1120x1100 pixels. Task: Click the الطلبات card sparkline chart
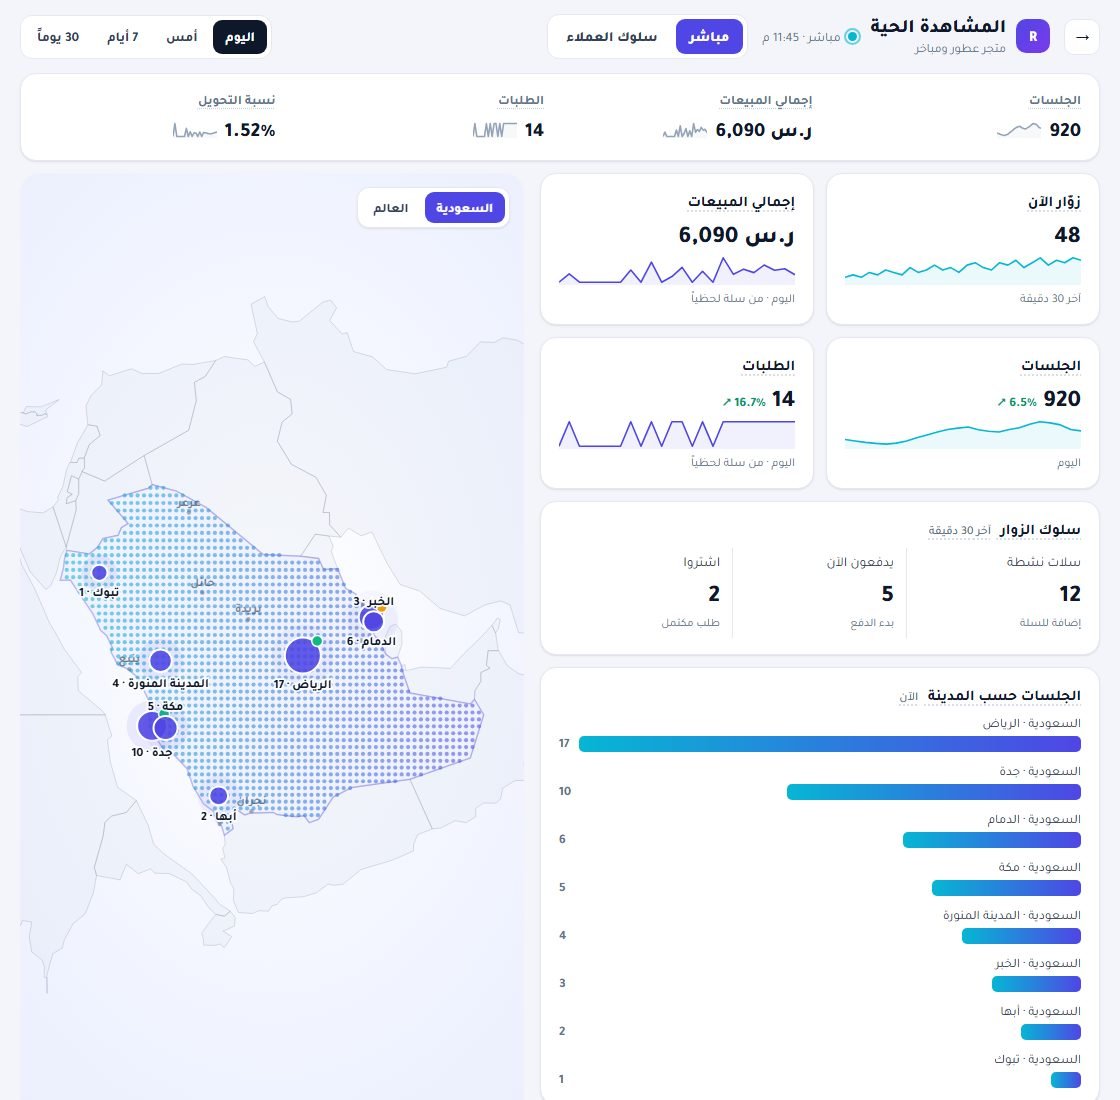point(676,434)
